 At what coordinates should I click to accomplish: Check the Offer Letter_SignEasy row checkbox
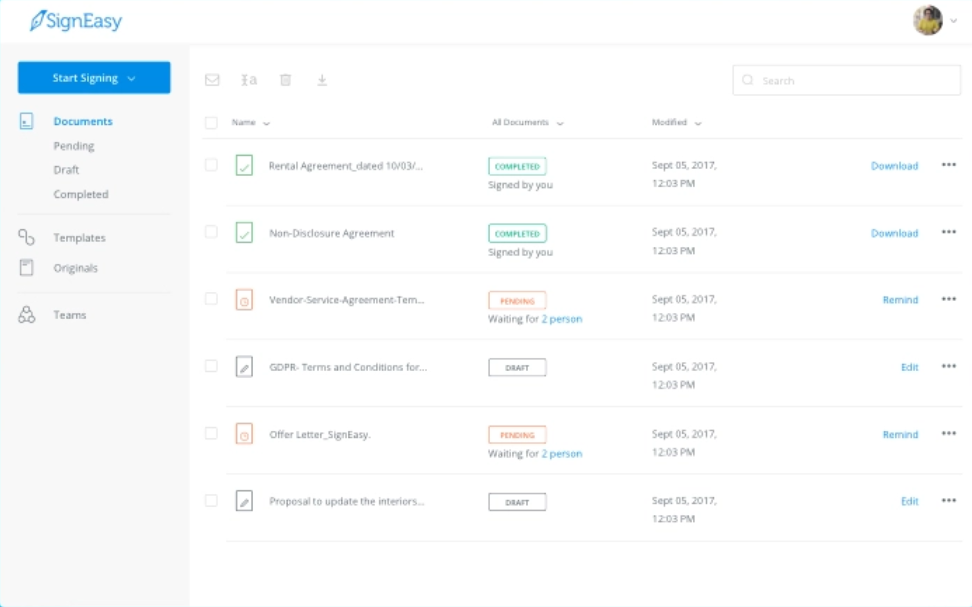pyautogui.click(x=211, y=433)
